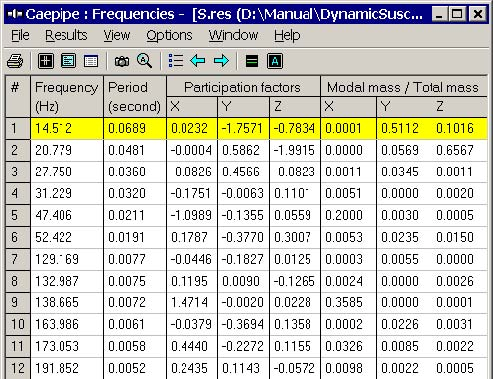Open the Window menu
The width and height of the screenshot is (493, 379).
coord(233,35)
